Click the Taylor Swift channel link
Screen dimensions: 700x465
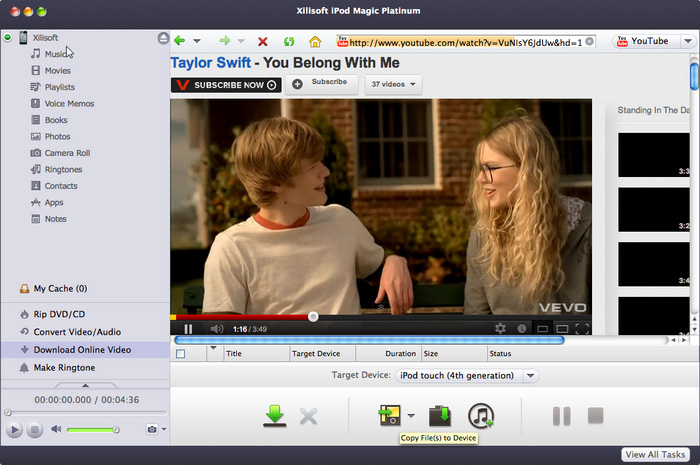click(x=210, y=63)
